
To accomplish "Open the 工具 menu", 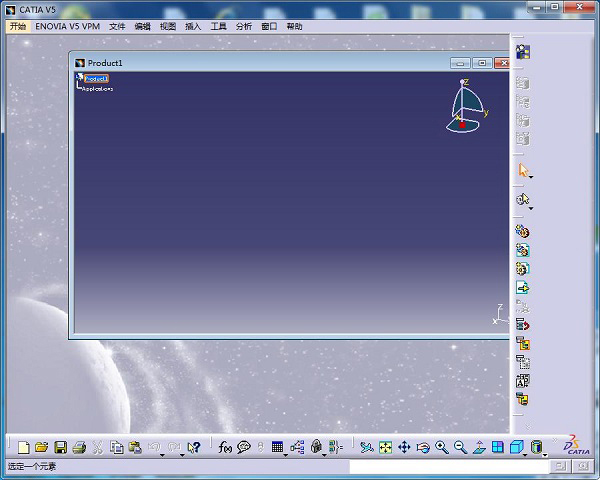I will coord(218,26).
